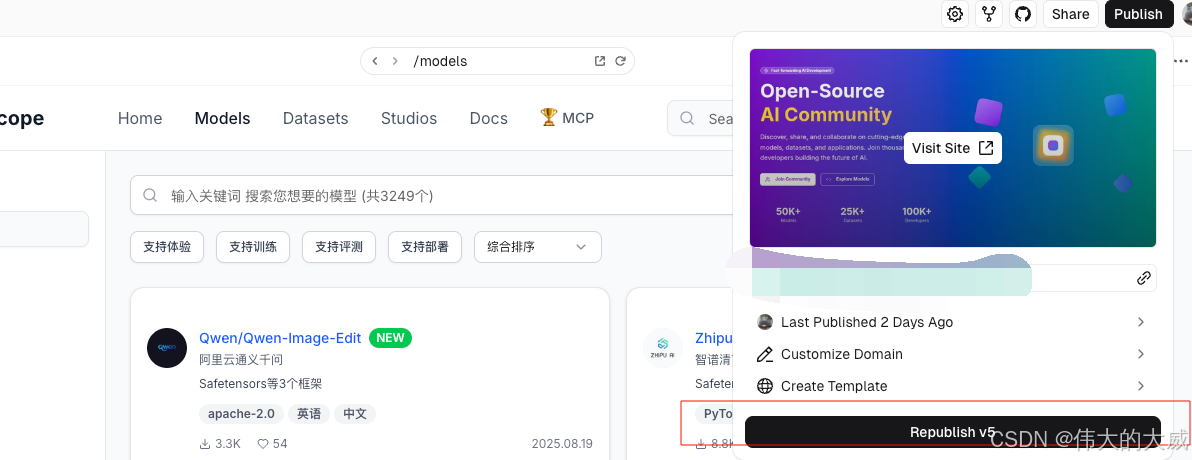Click the 中文 tag
This screenshot has height=460, width=1192.
click(355, 414)
